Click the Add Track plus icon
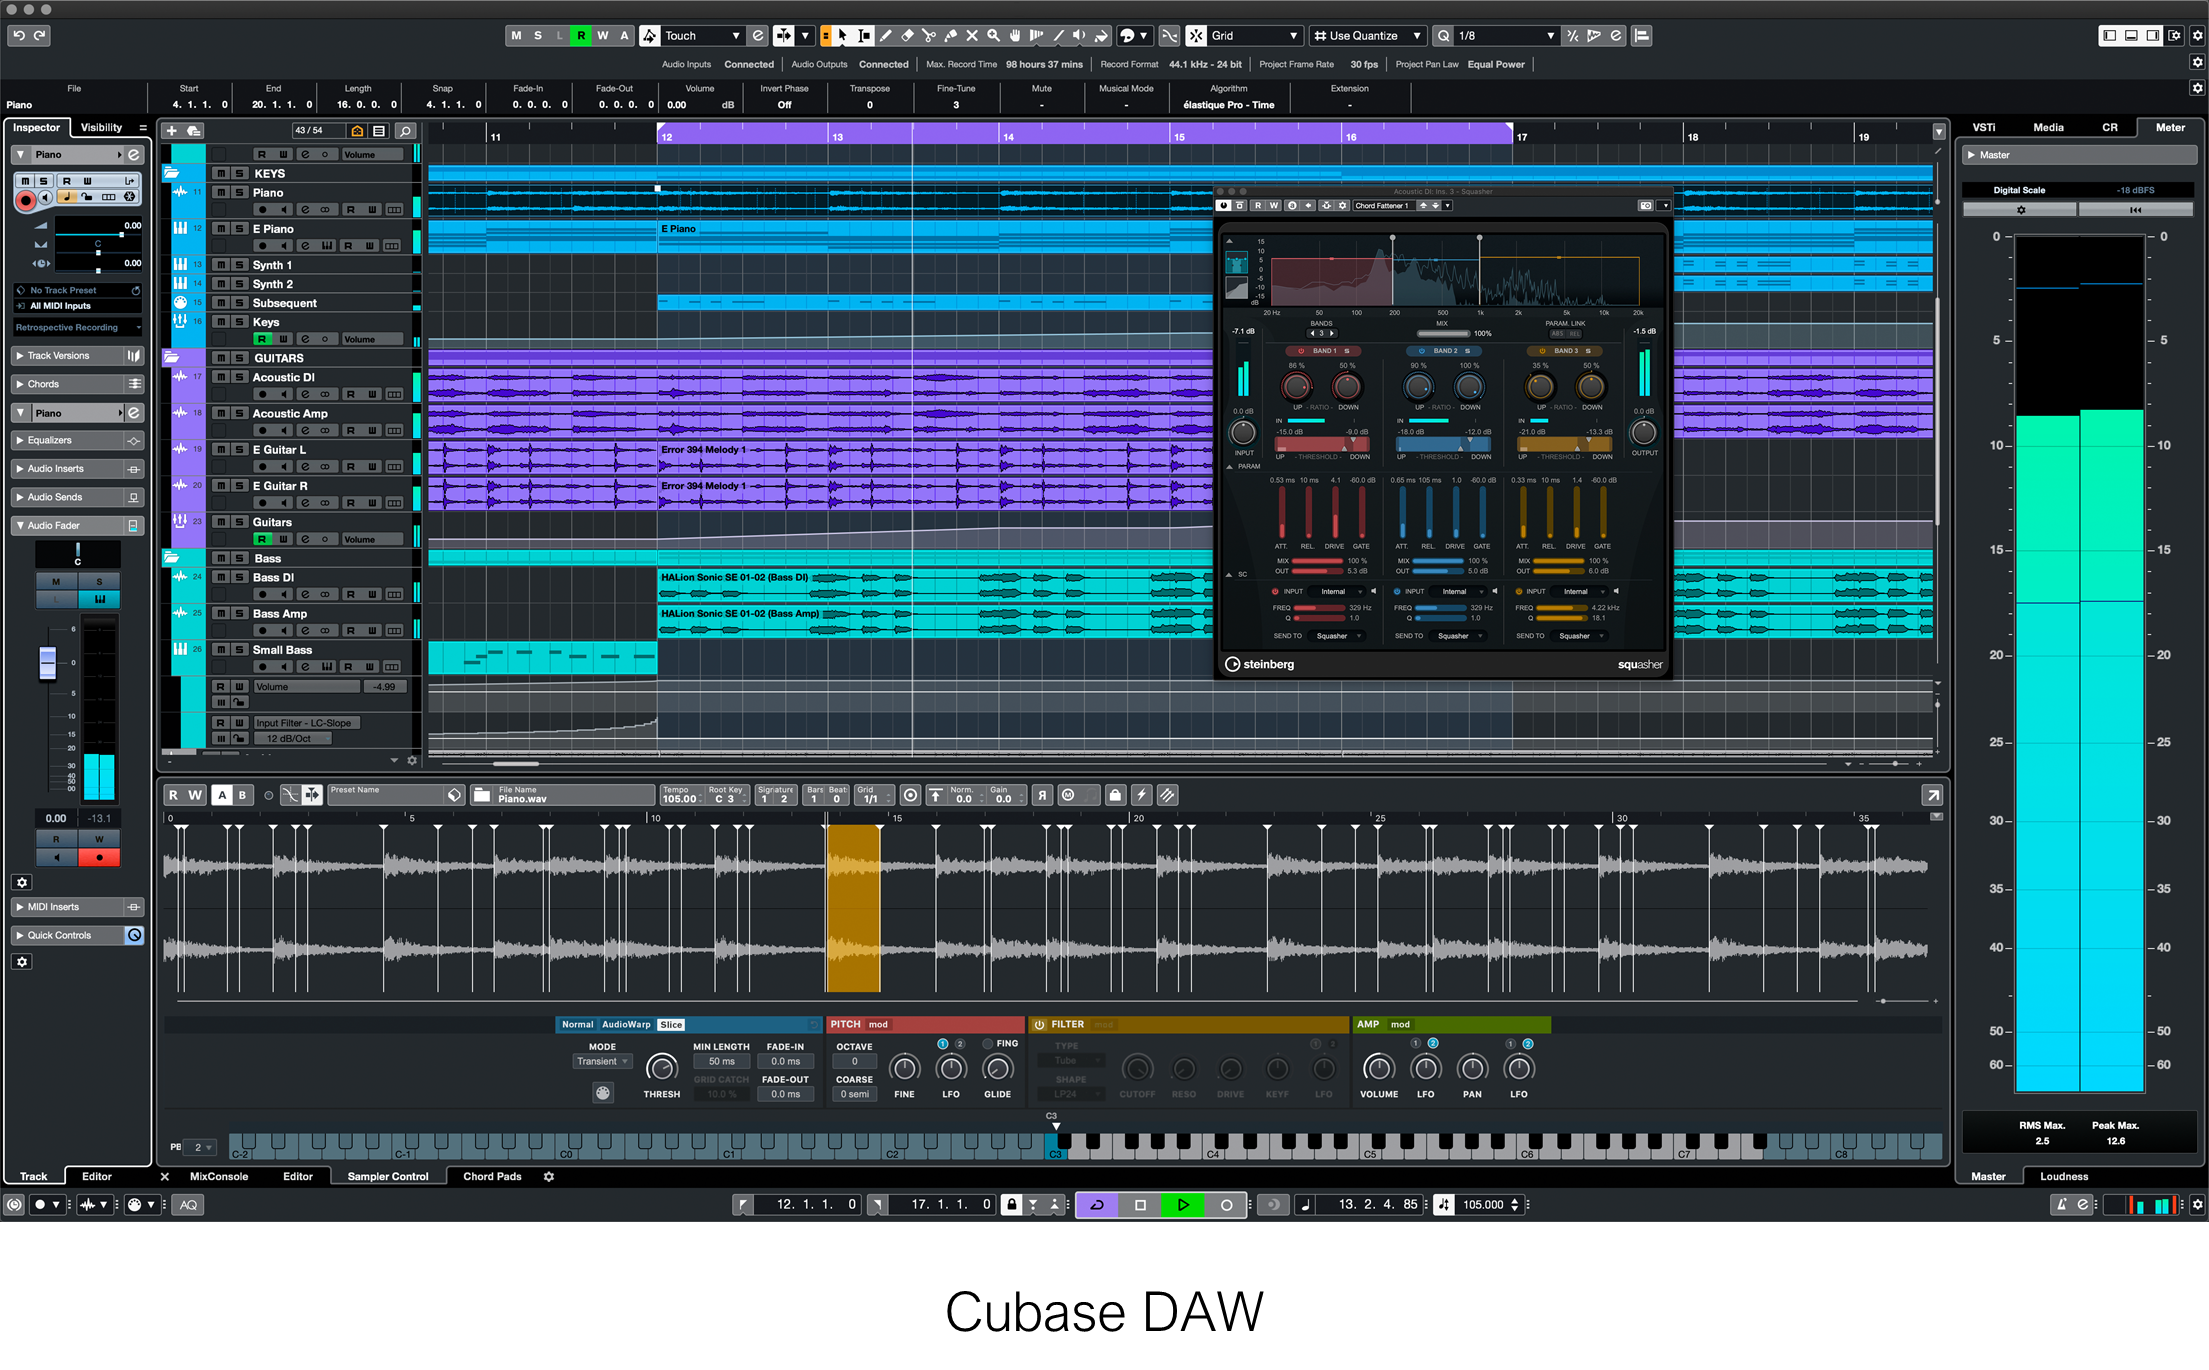 pos(172,131)
